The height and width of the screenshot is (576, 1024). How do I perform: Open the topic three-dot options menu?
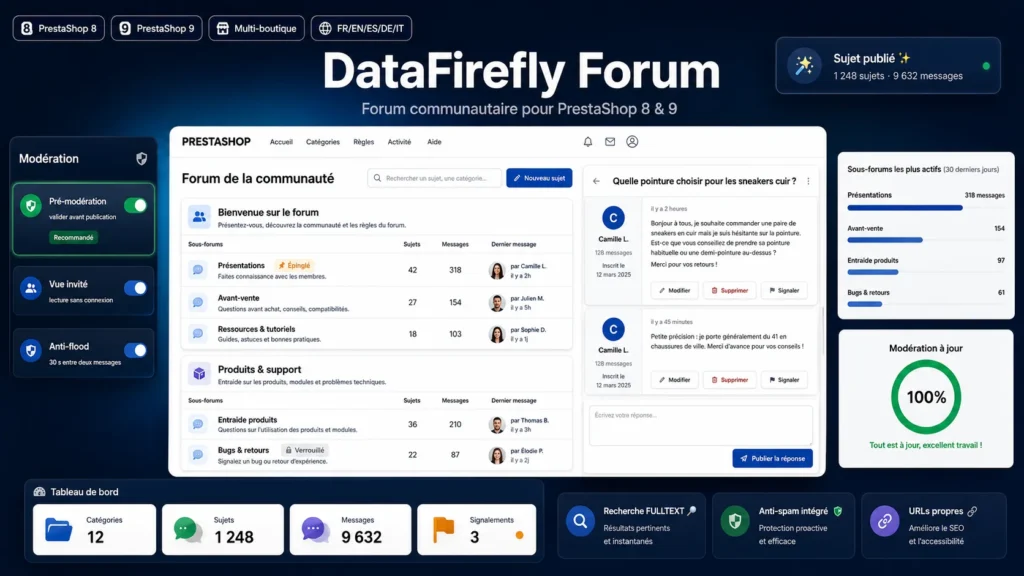coord(808,182)
